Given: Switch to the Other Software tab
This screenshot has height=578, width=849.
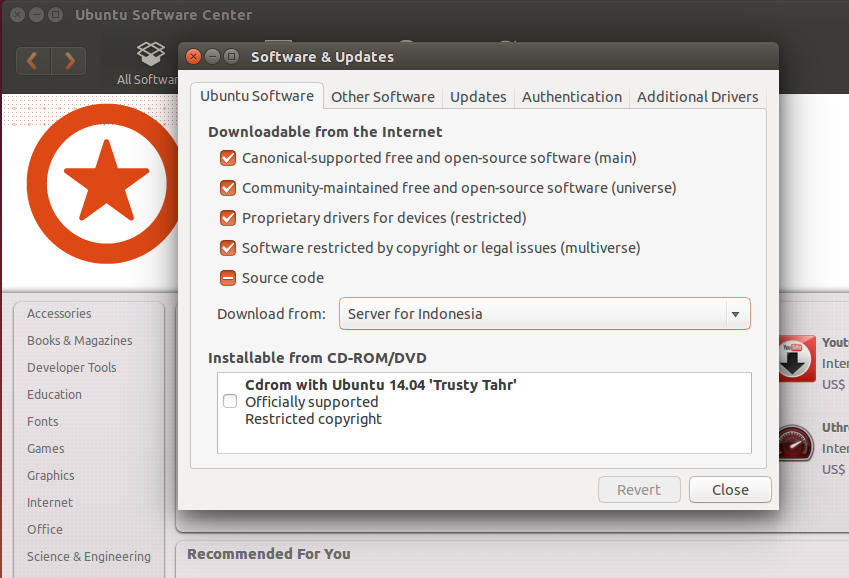Looking at the screenshot, I should (x=383, y=97).
